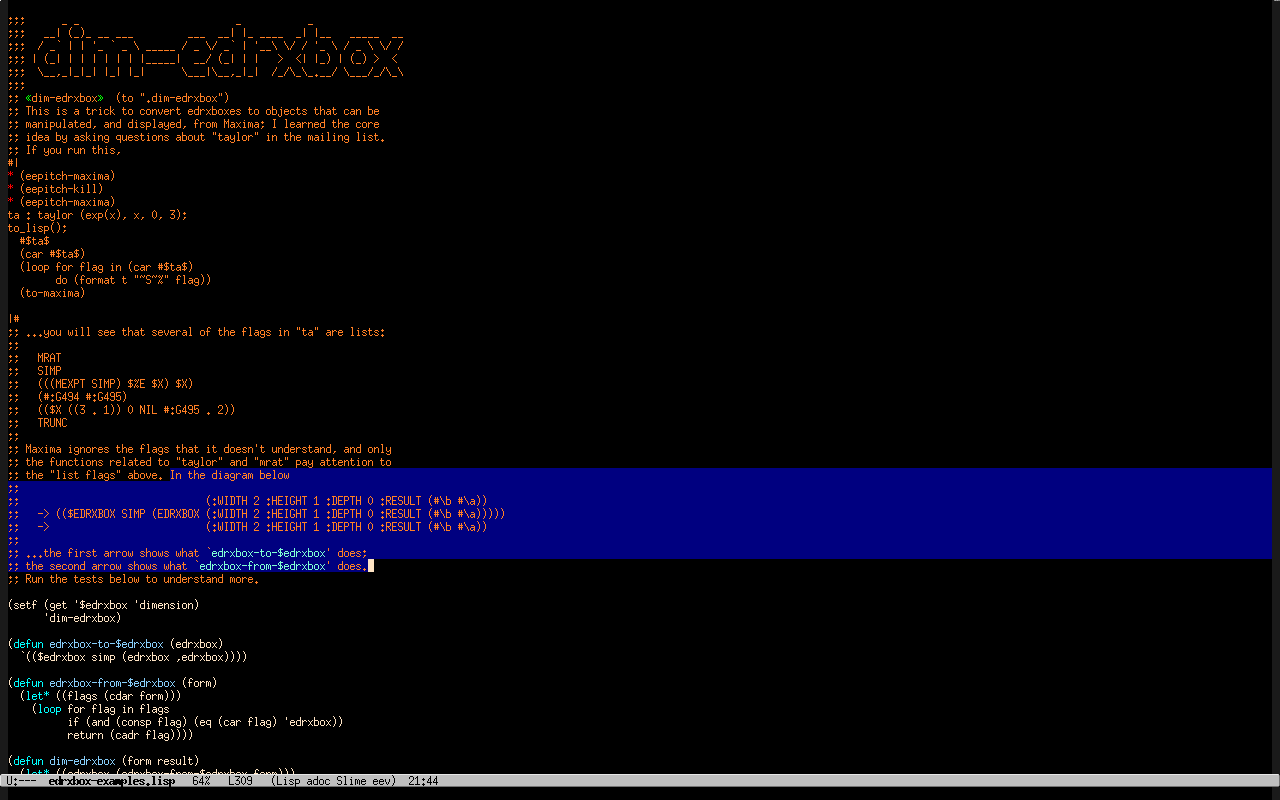
Task: Click the (to ".dim-edrxbox") hyperlink
Action: tap(172, 98)
